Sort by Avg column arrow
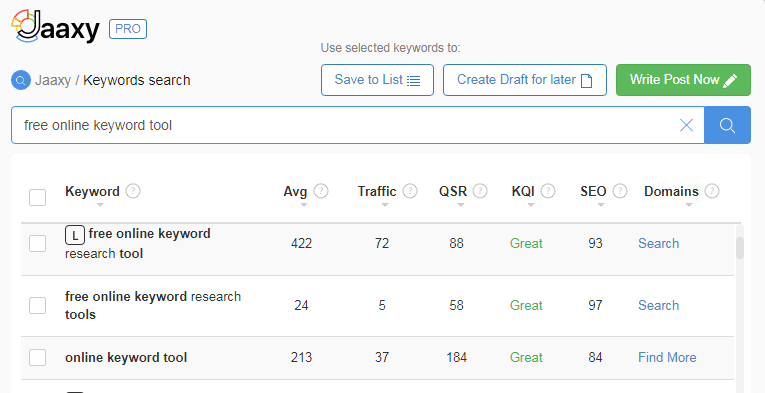Image resolution: width=765 pixels, height=393 pixels. (x=303, y=205)
